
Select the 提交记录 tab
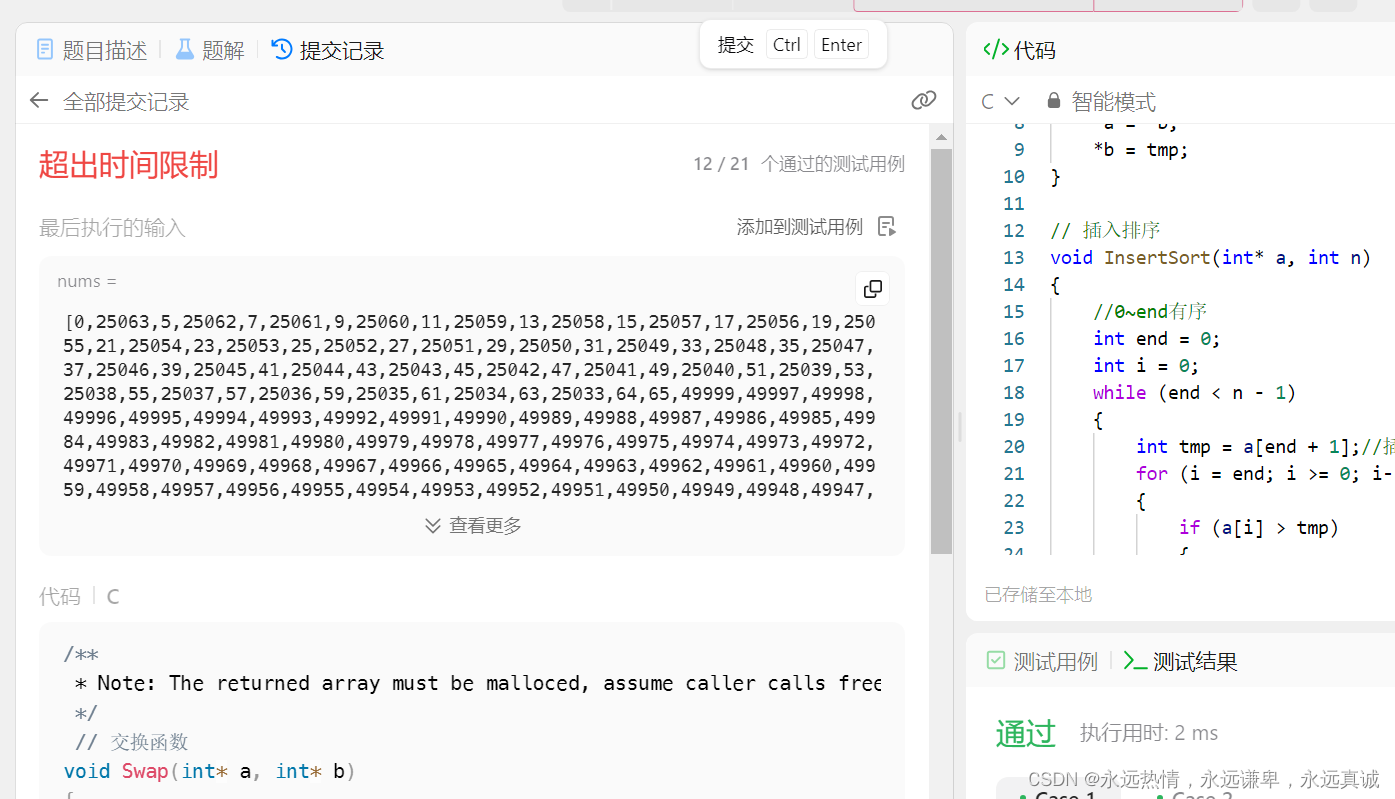click(x=328, y=50)
